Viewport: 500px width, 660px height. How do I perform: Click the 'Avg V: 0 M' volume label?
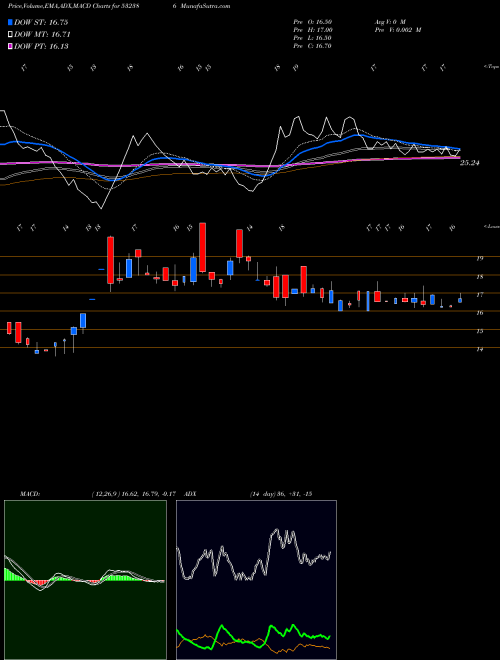pyautogui.click(x=389, y=21)
